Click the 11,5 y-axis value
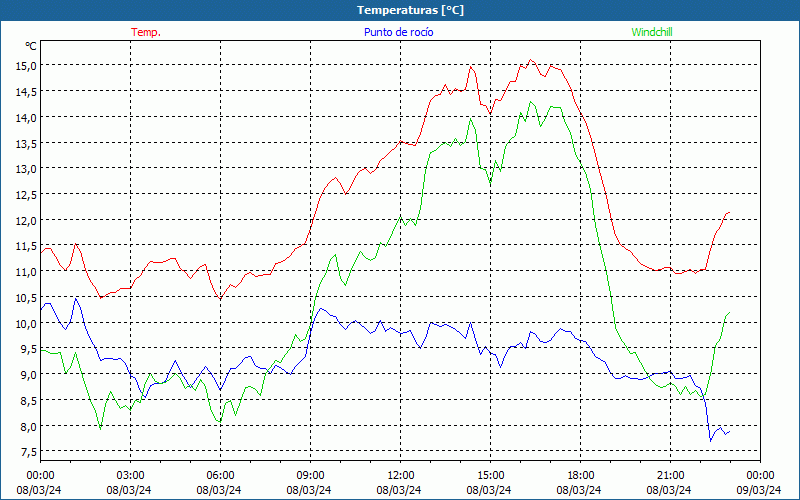The height and width of the screenshot is (500, 800). point(26,246)
